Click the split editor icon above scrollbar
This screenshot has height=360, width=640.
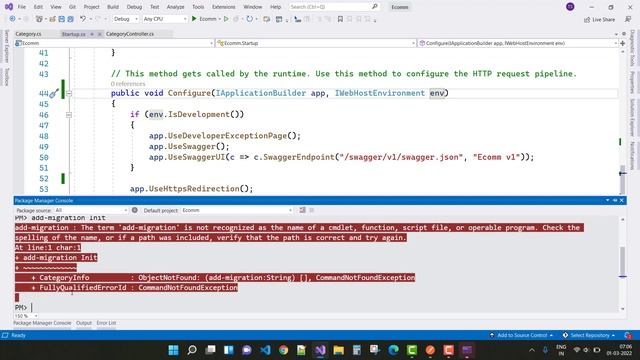point(622,43)
